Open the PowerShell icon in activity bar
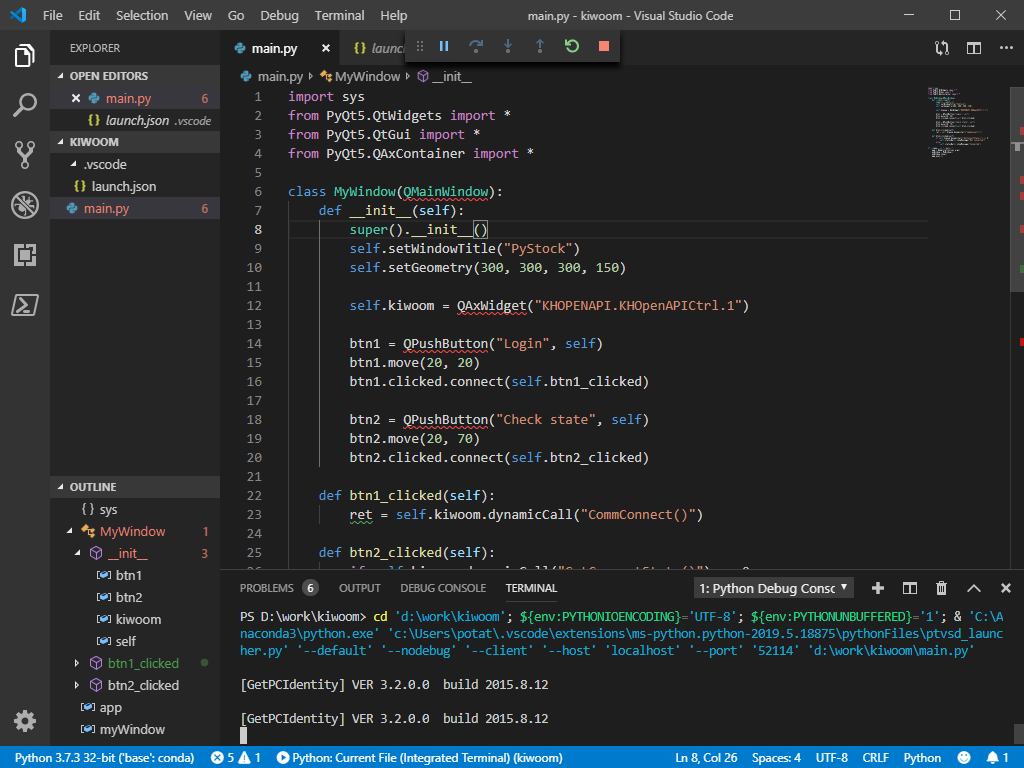Screen dimensions: 1024x768 [25, 305]
